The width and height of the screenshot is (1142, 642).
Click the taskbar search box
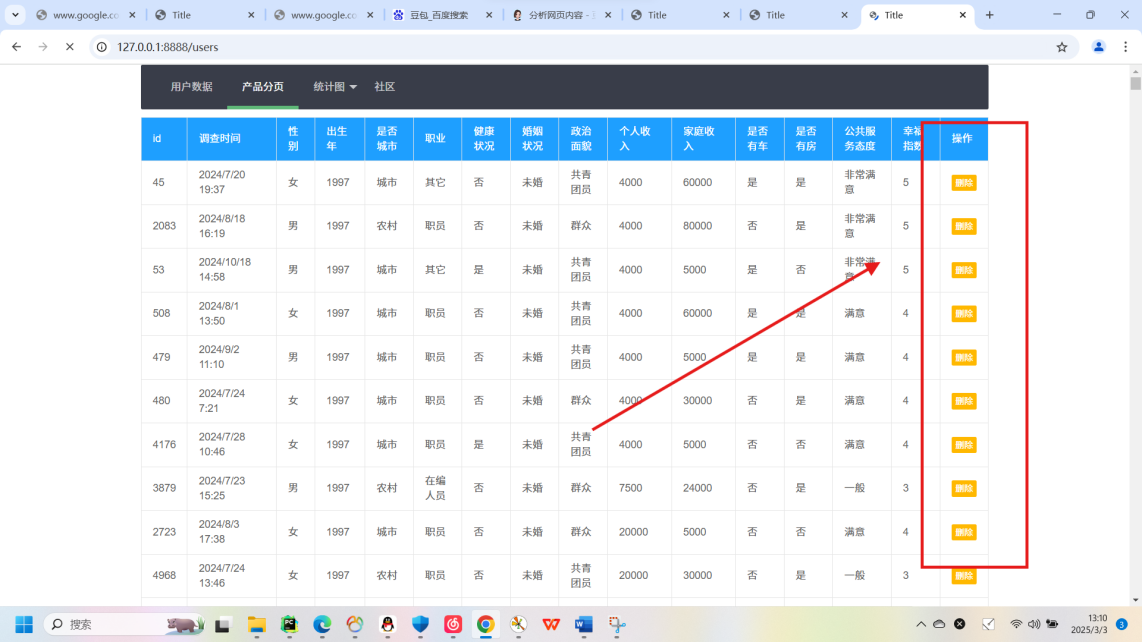[x=125, y=625]
